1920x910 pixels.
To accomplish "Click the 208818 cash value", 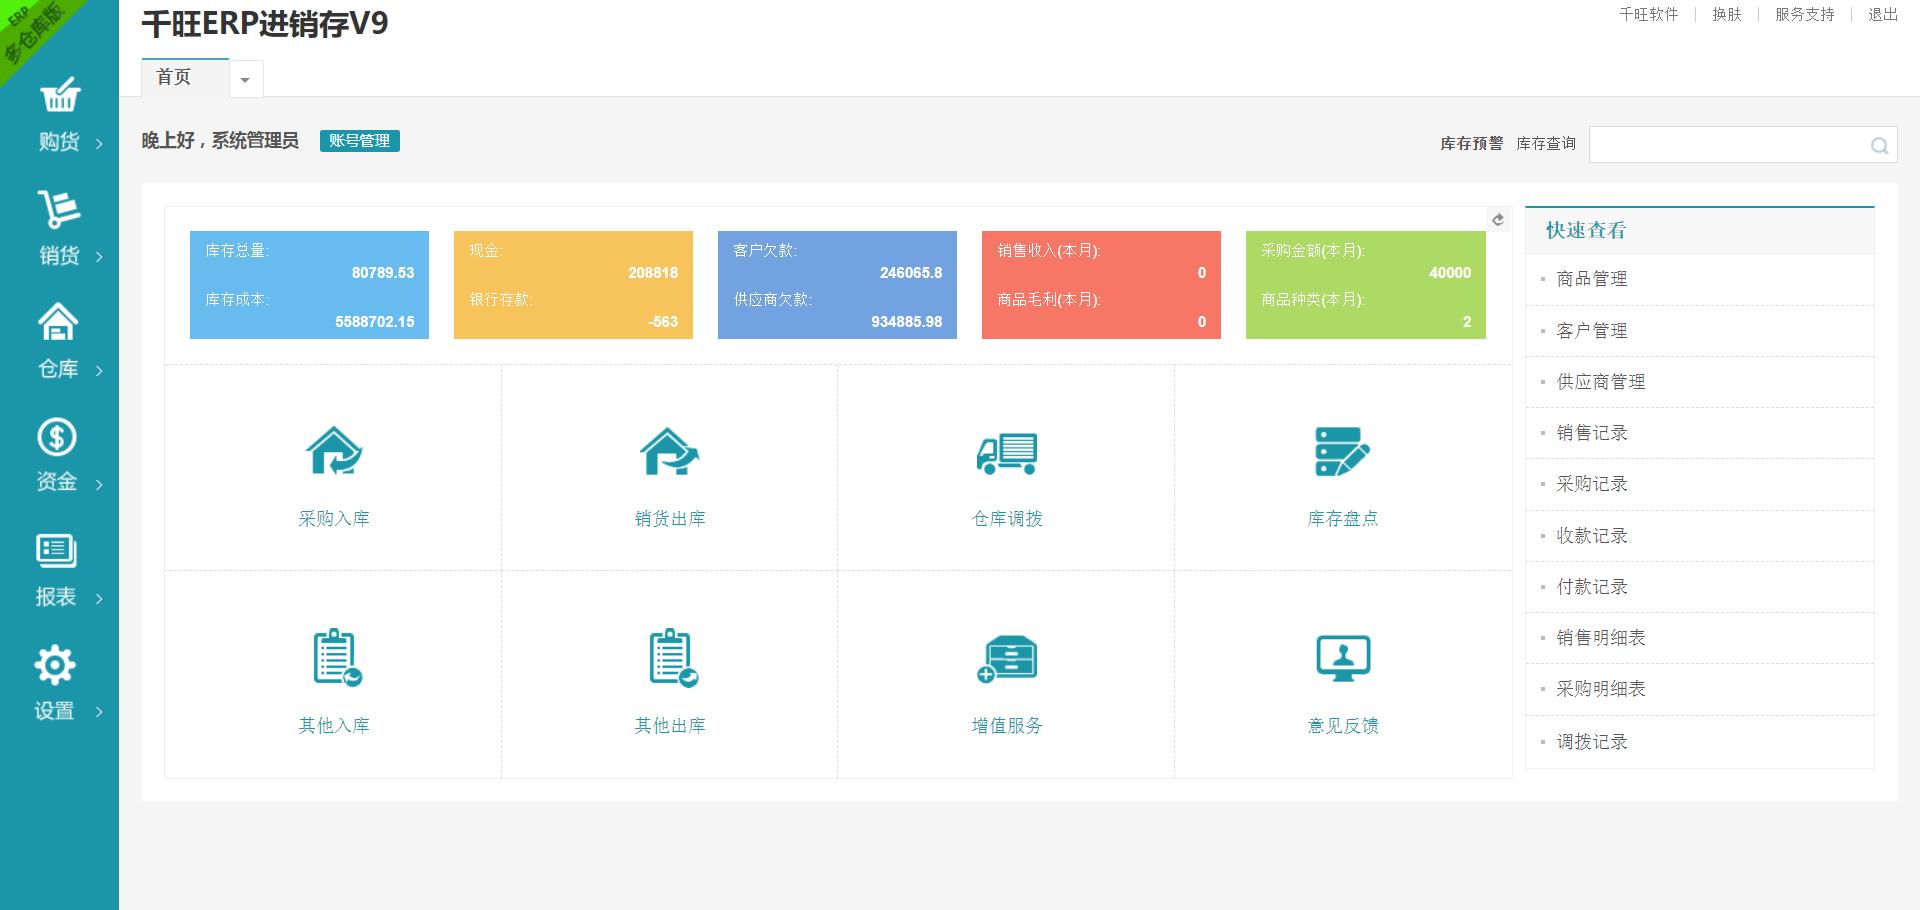I will (x=653, y=272).
